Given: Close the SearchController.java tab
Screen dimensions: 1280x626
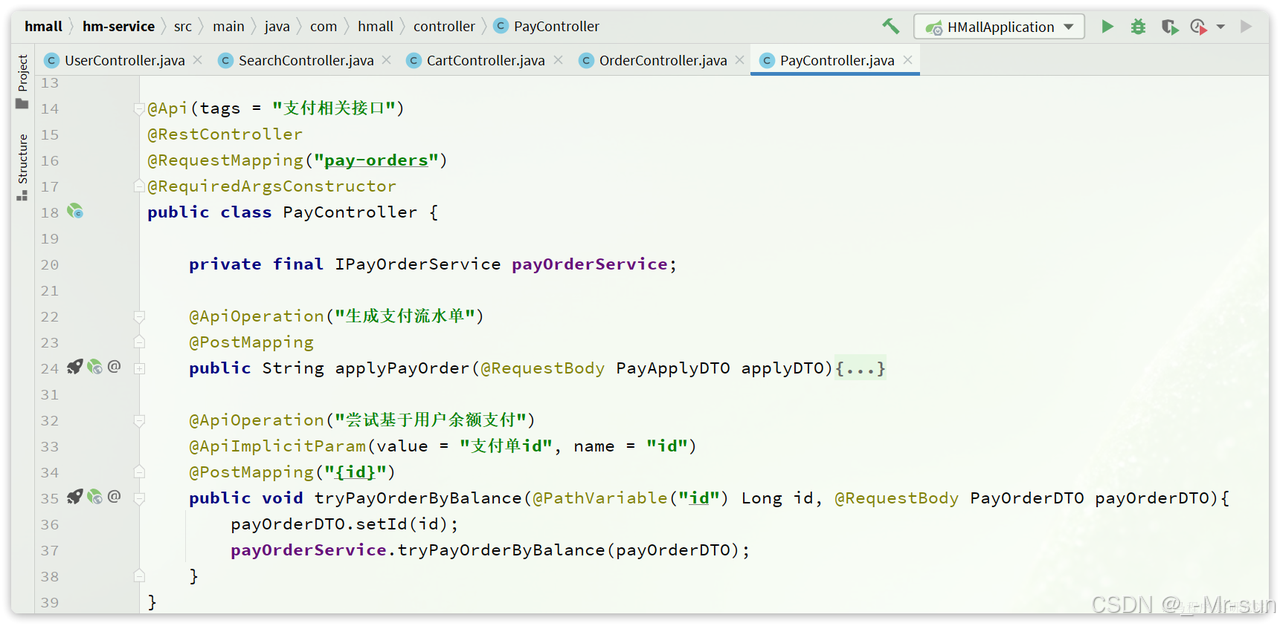Looking at the screenshot, I should [384, 60].
